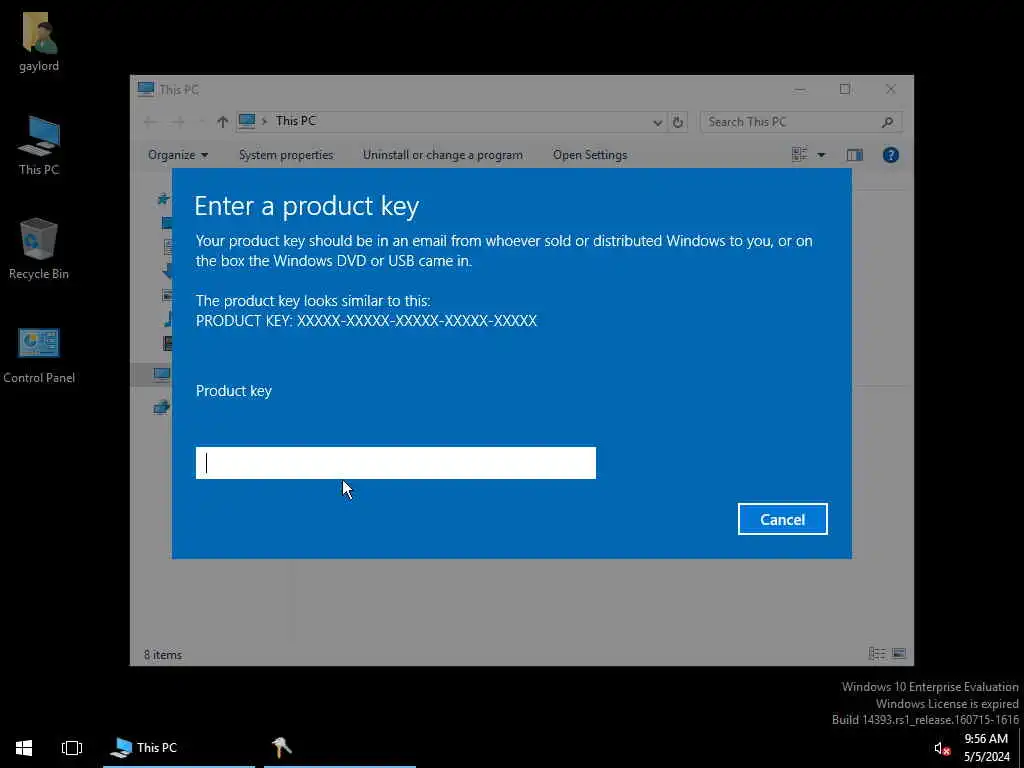Expand the view options dropdown arrow

coord(822,155)
